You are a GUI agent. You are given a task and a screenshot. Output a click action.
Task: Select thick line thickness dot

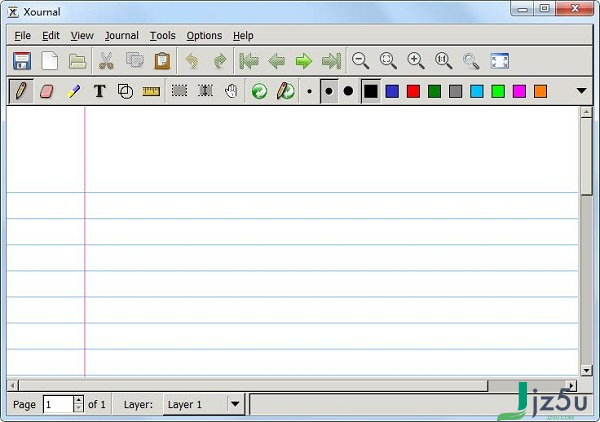point(348,91)
